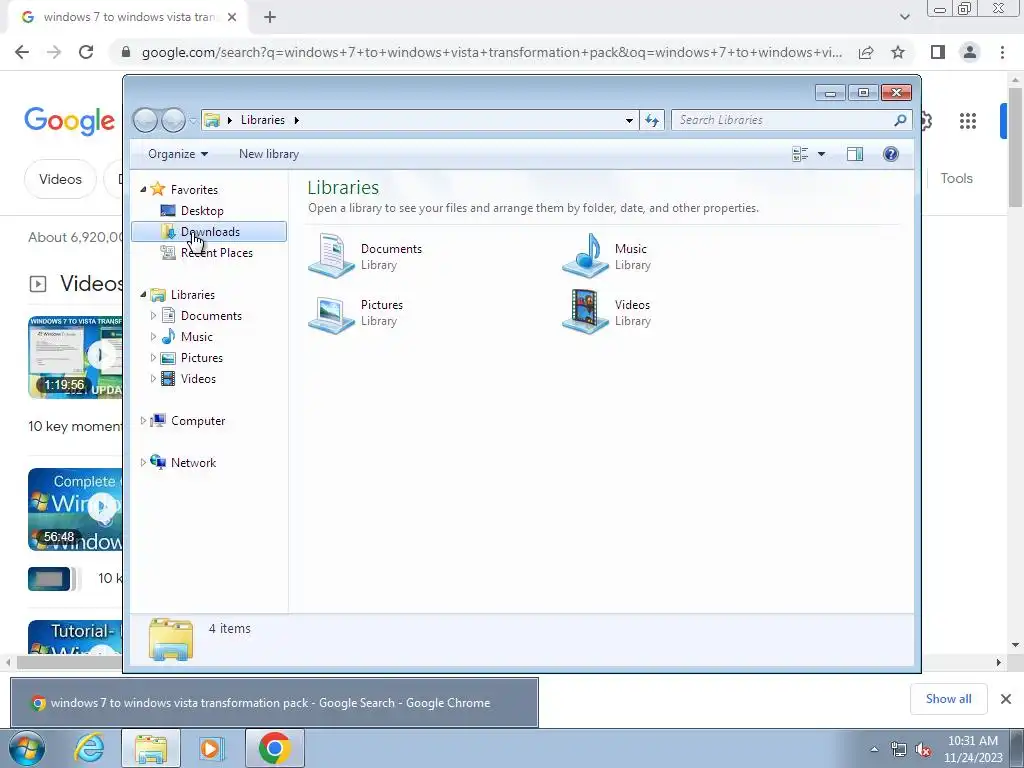The image size is (1024, 768).
Task: Open Google apps grid
Action: click(x=968, y=121)
